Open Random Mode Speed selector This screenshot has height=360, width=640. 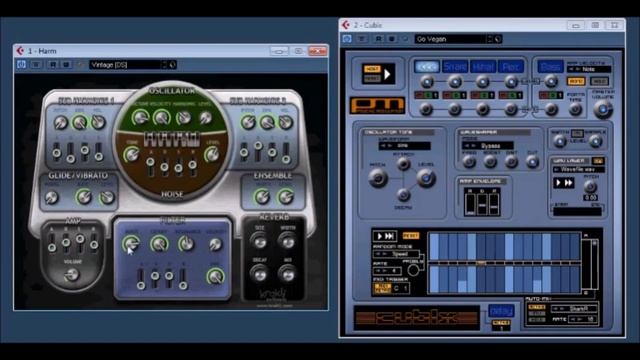point(396,253)
